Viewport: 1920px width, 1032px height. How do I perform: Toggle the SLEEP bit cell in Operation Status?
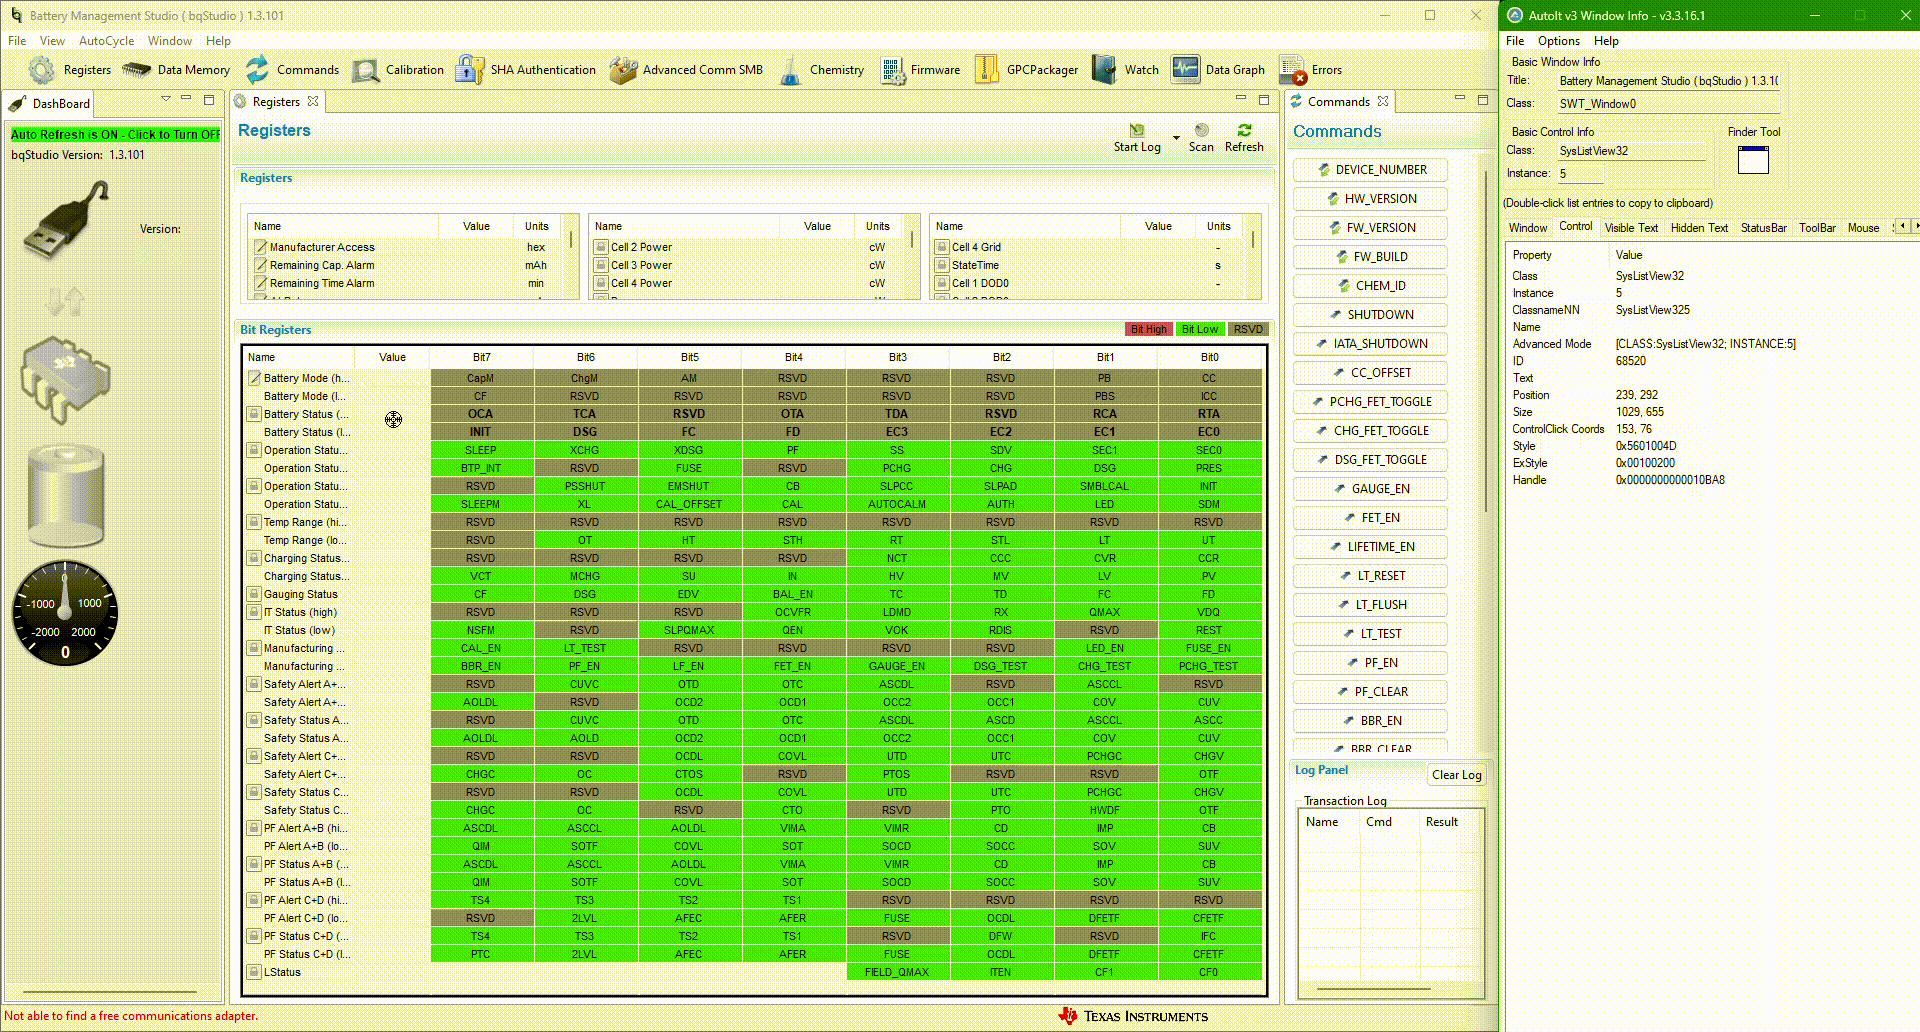click(x=481, y=450)
